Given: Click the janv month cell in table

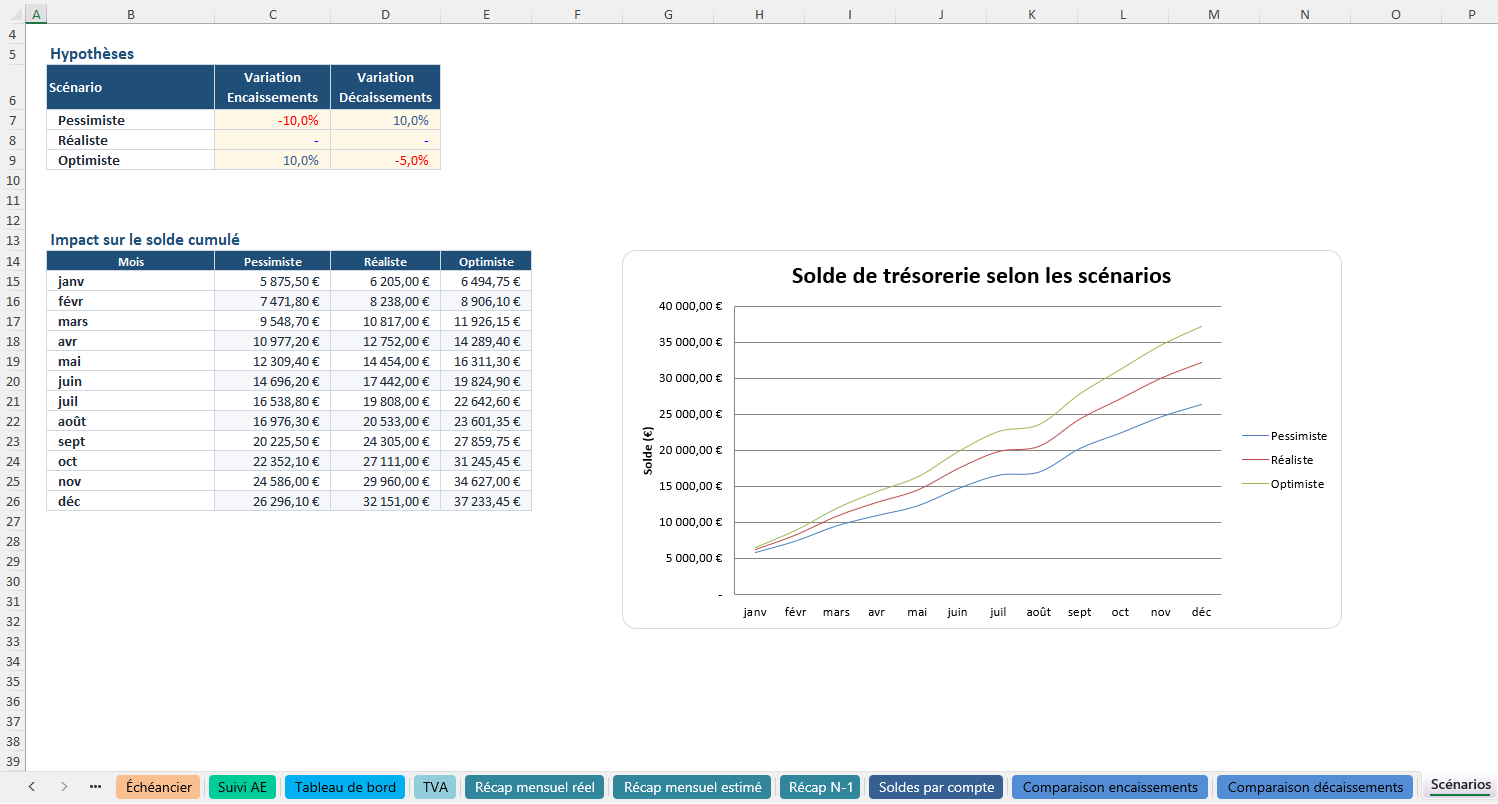Looking at the screenshot, I should [130, 281].
